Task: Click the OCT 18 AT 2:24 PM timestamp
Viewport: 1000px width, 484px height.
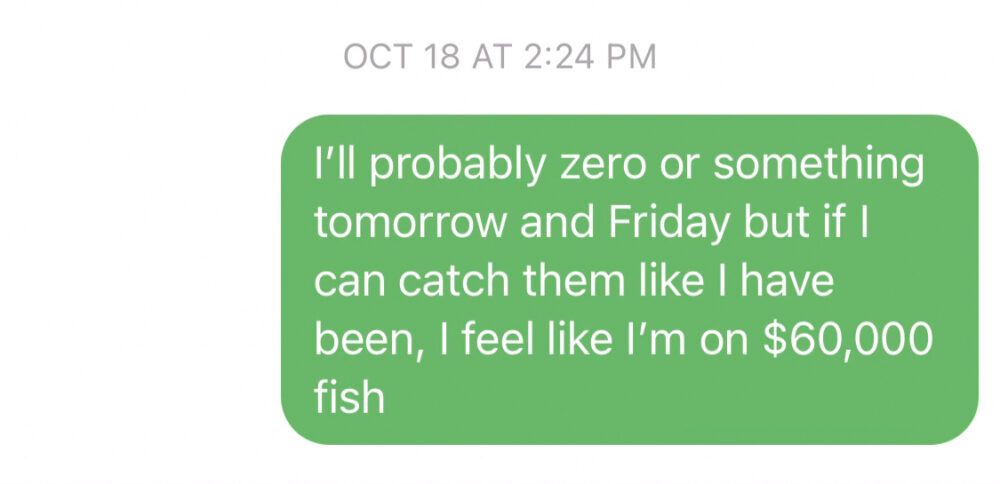Action: click(x=499, y=57)
